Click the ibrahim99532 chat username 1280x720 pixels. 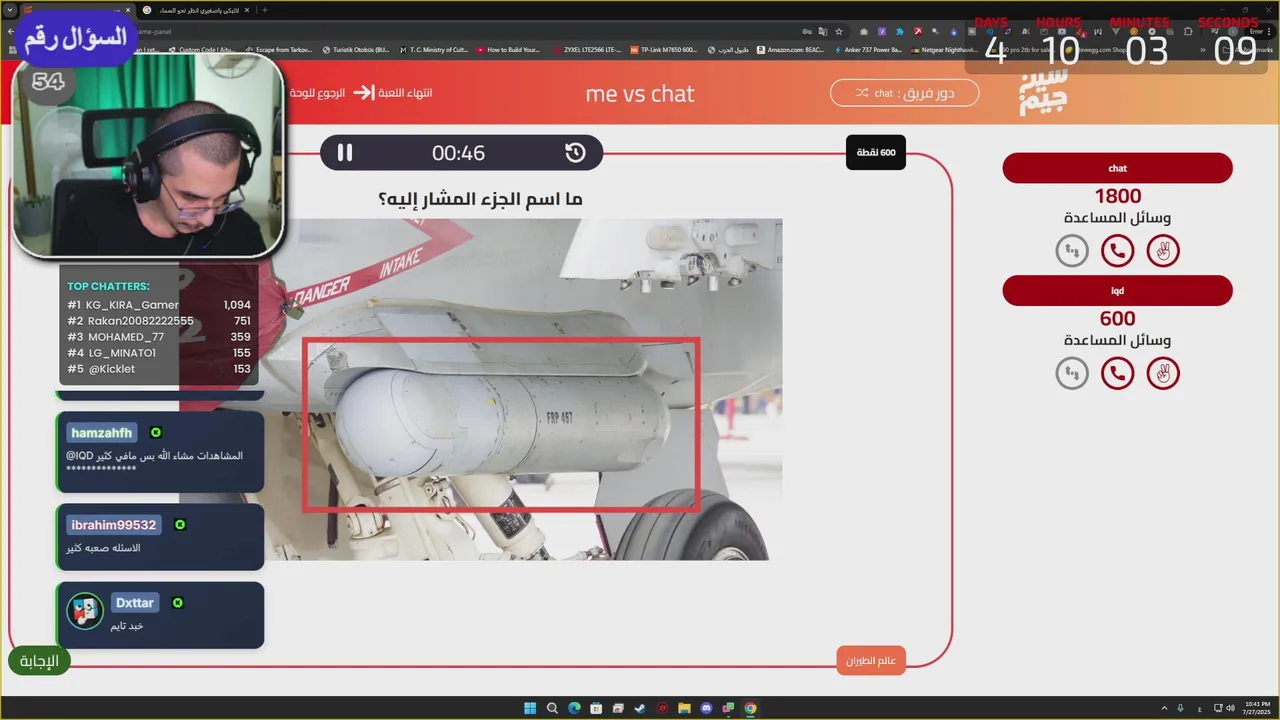tap(114, 525)
